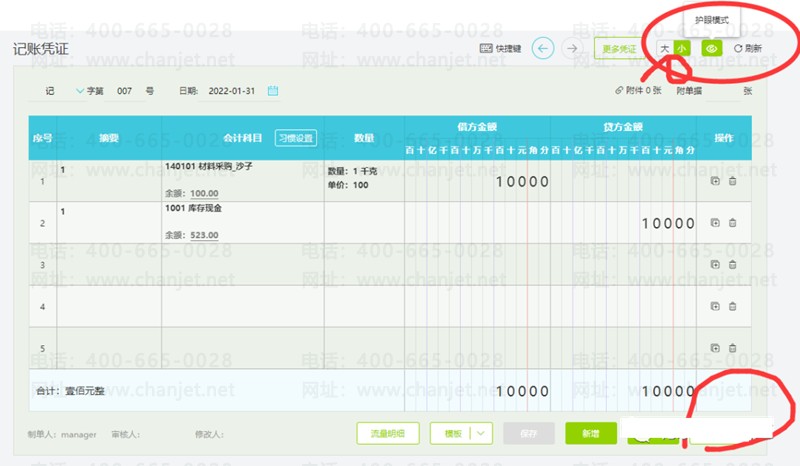
Task: Open the 附件 0 张 attachment link
Action: pos(638,90)
